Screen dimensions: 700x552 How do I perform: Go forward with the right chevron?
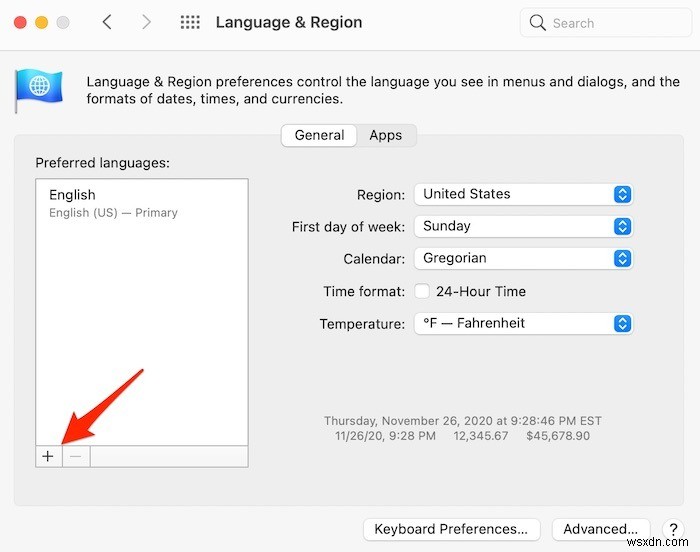[146, 22]
